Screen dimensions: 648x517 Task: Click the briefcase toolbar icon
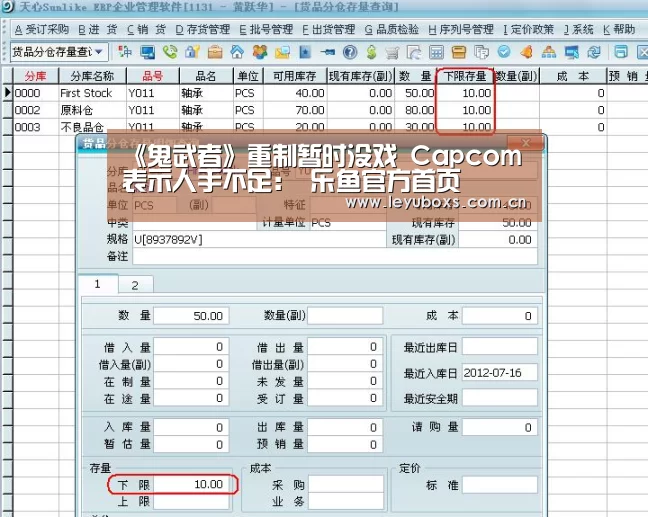tap(215, 52)
